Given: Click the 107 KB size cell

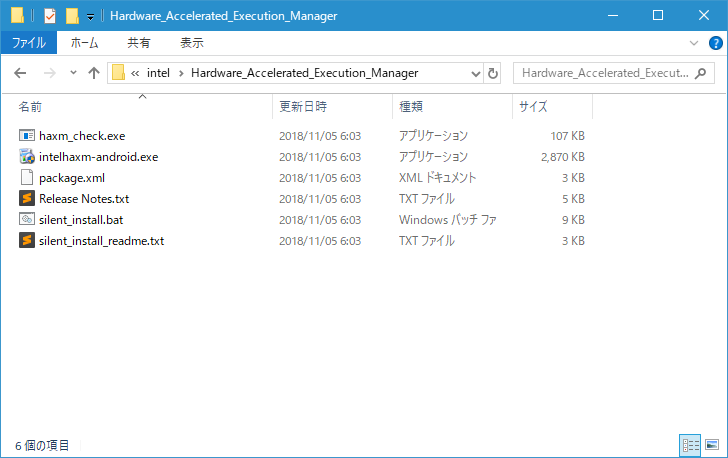Looking at the screenshot, I should pyautogui.click(x=567, y=136).
